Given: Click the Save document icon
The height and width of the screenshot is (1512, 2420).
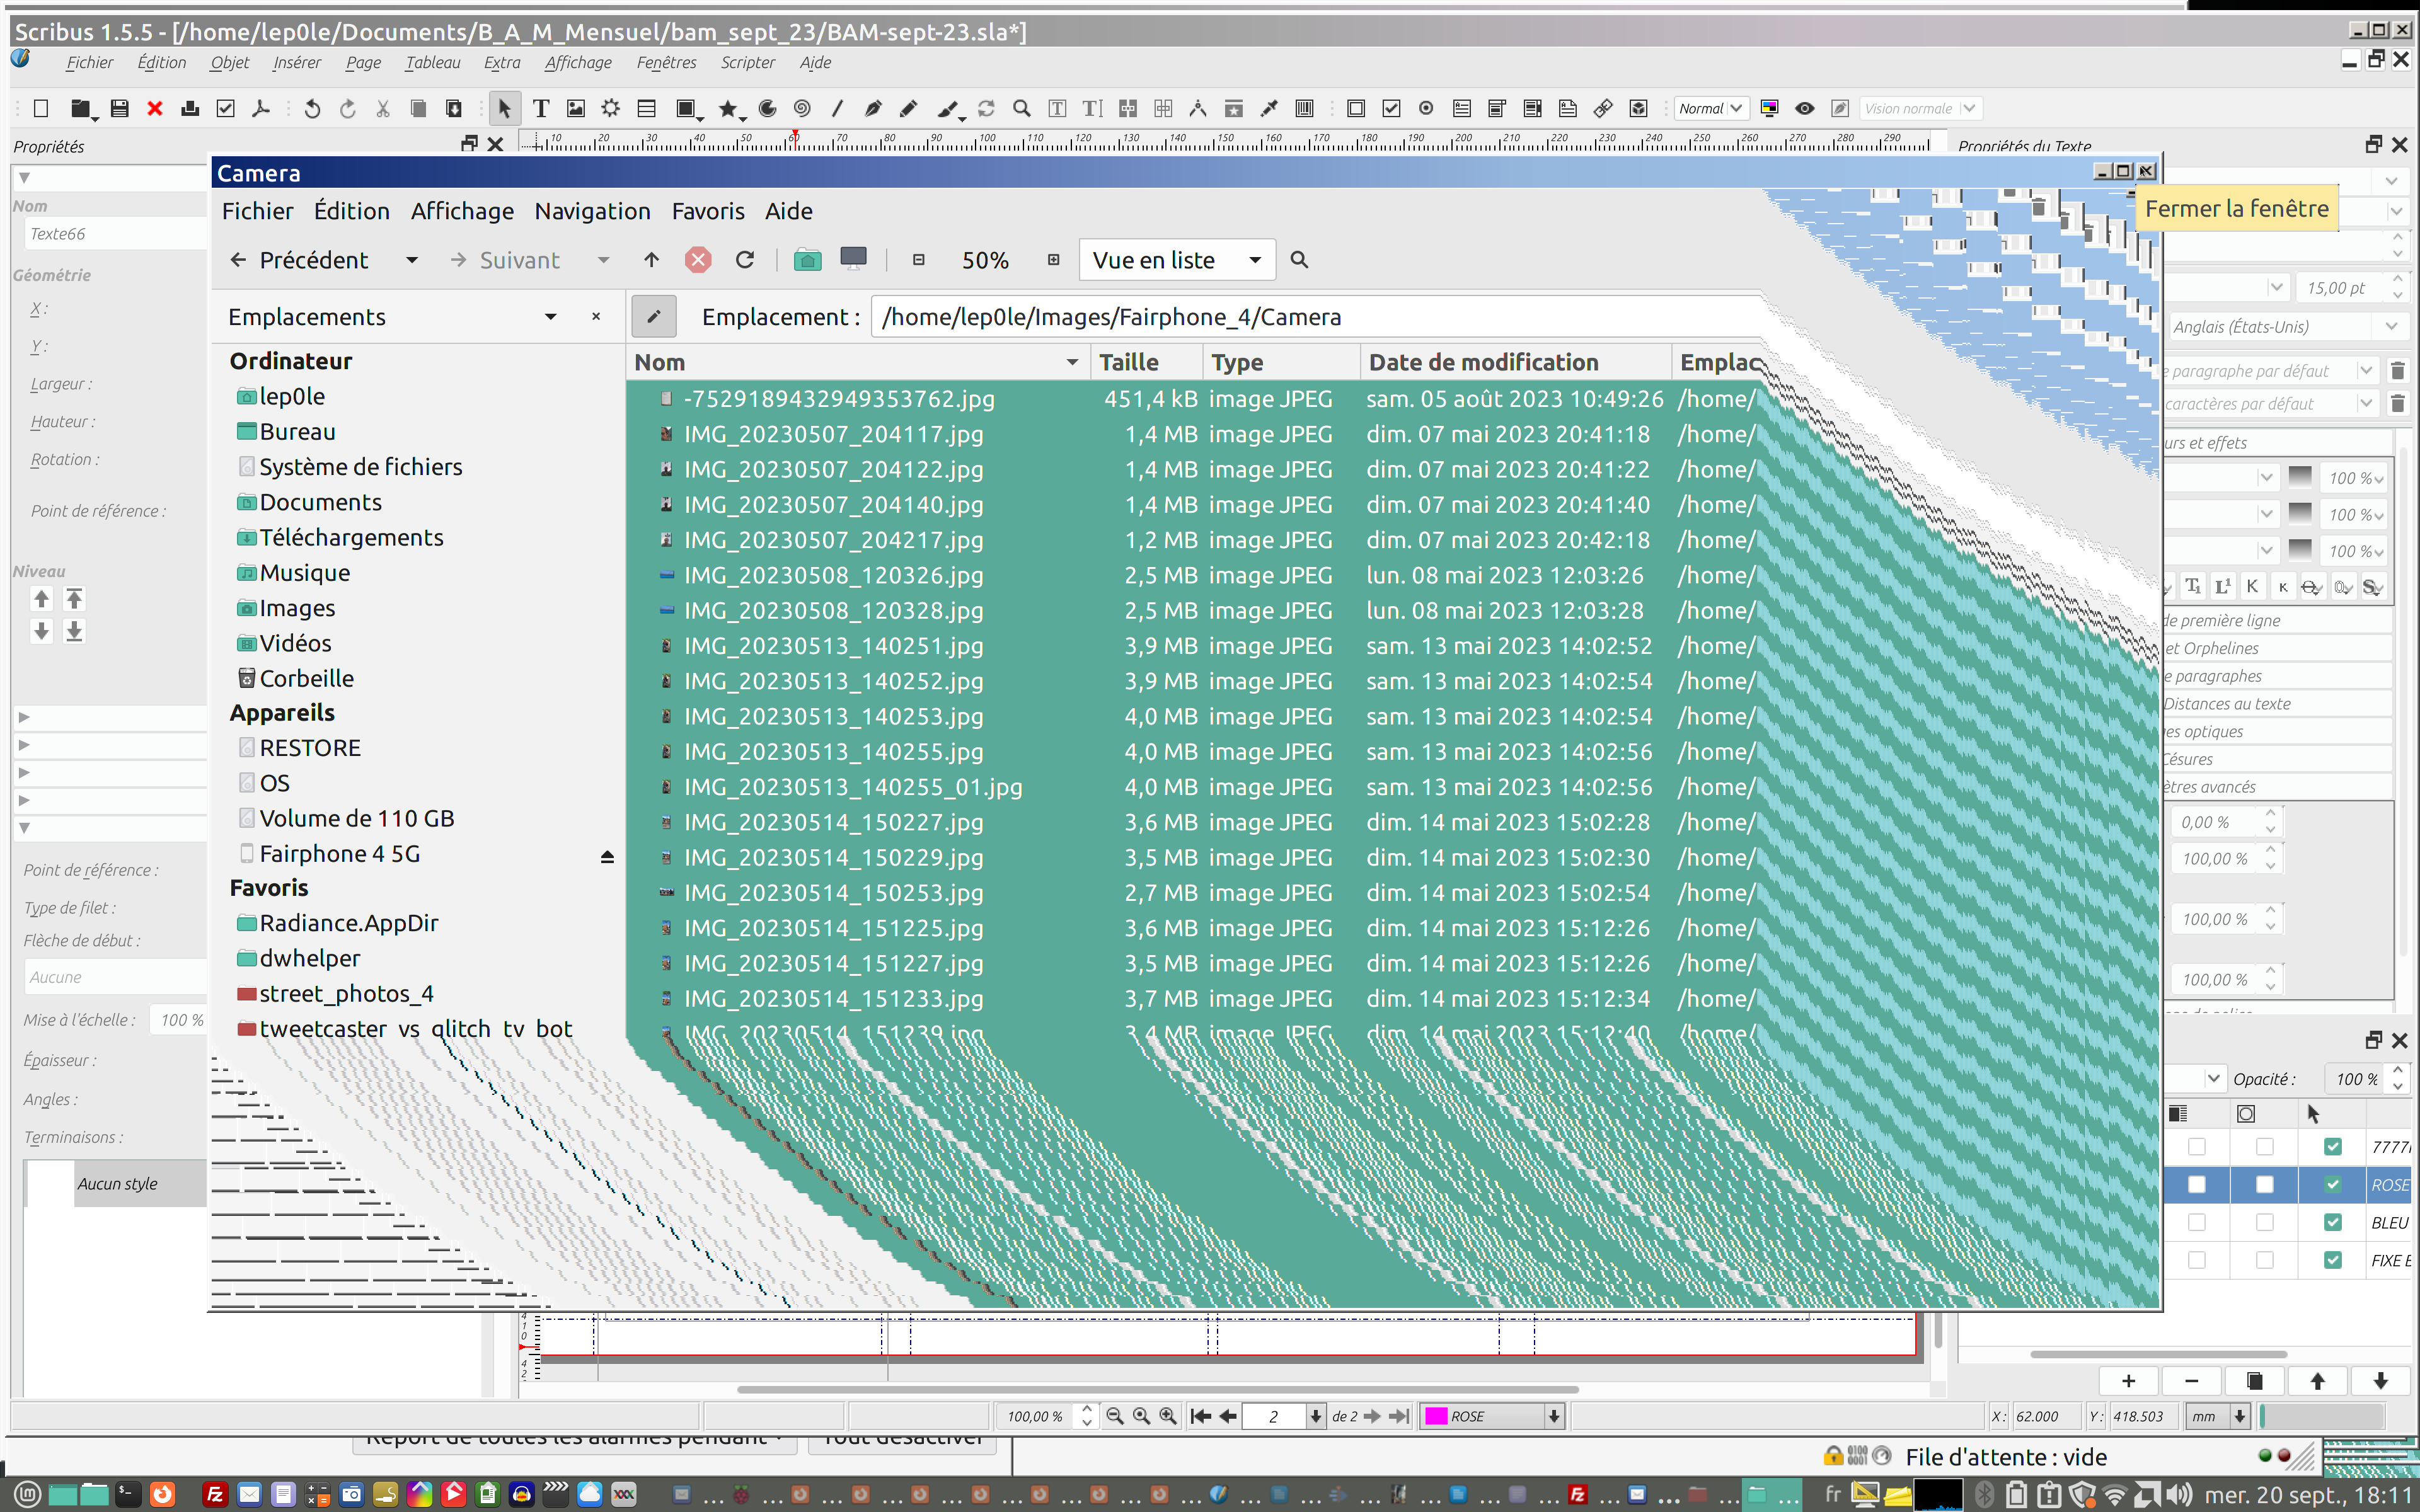Looking at the screenshot, I should pos(119,108).
